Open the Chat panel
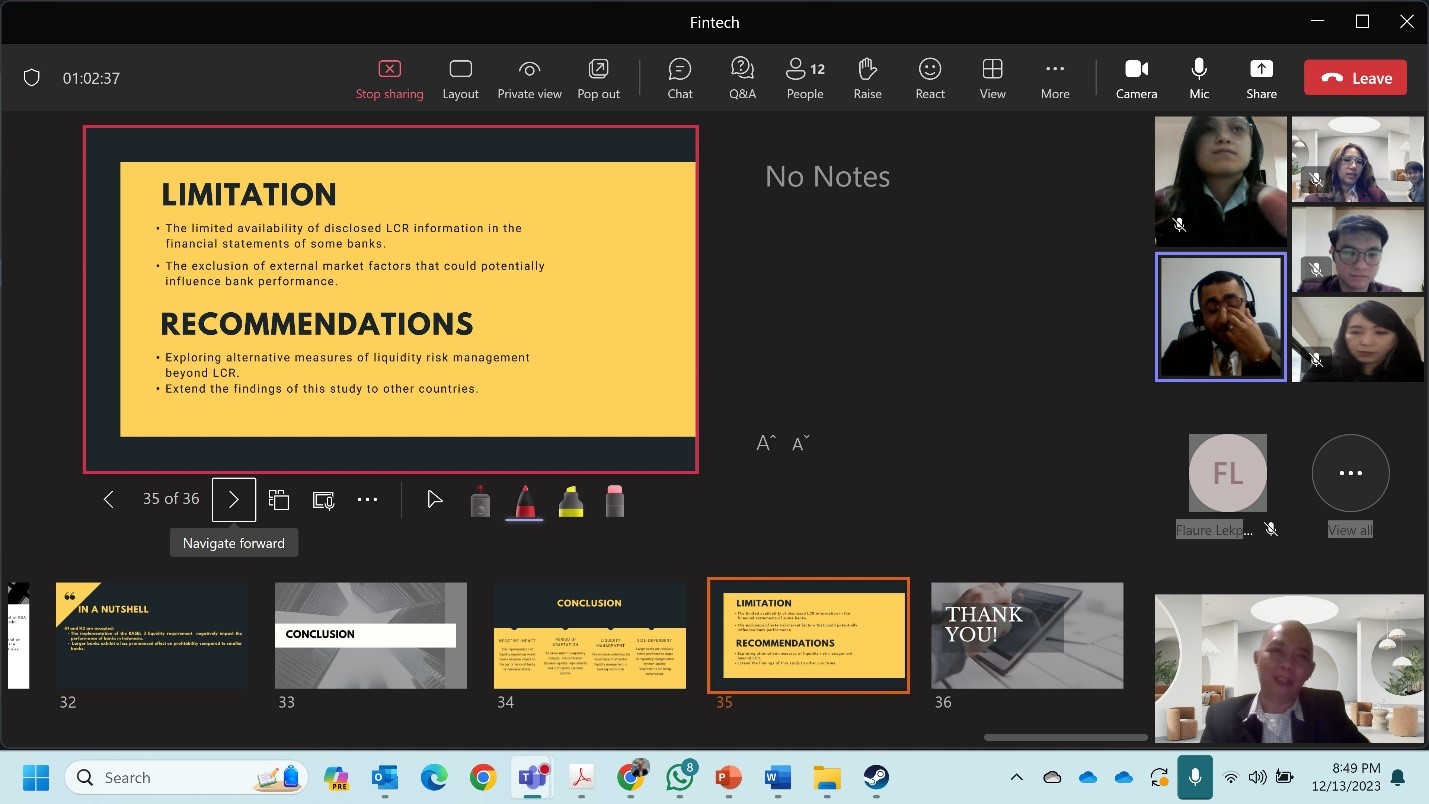Image resolution: width=1429 pixels, height=804 pixels. 680,78
